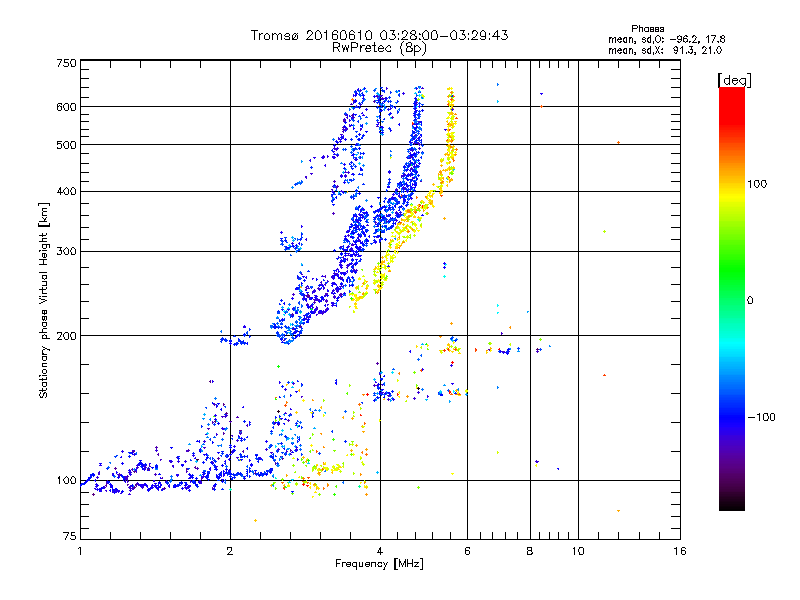Click the y-axis tick label '750'
The image size is (800, 600).
[x=66, y=63]
